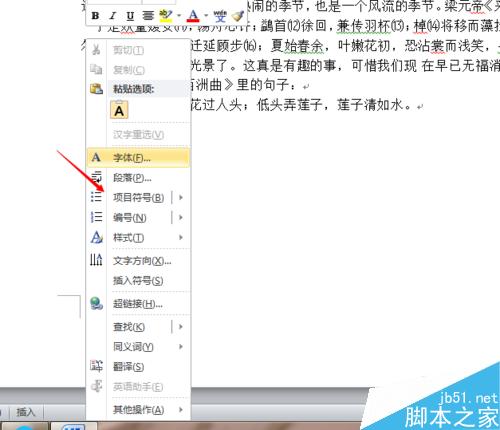Click the 编号(N) numbering entry
500x430 pixels.
(130, 218)
